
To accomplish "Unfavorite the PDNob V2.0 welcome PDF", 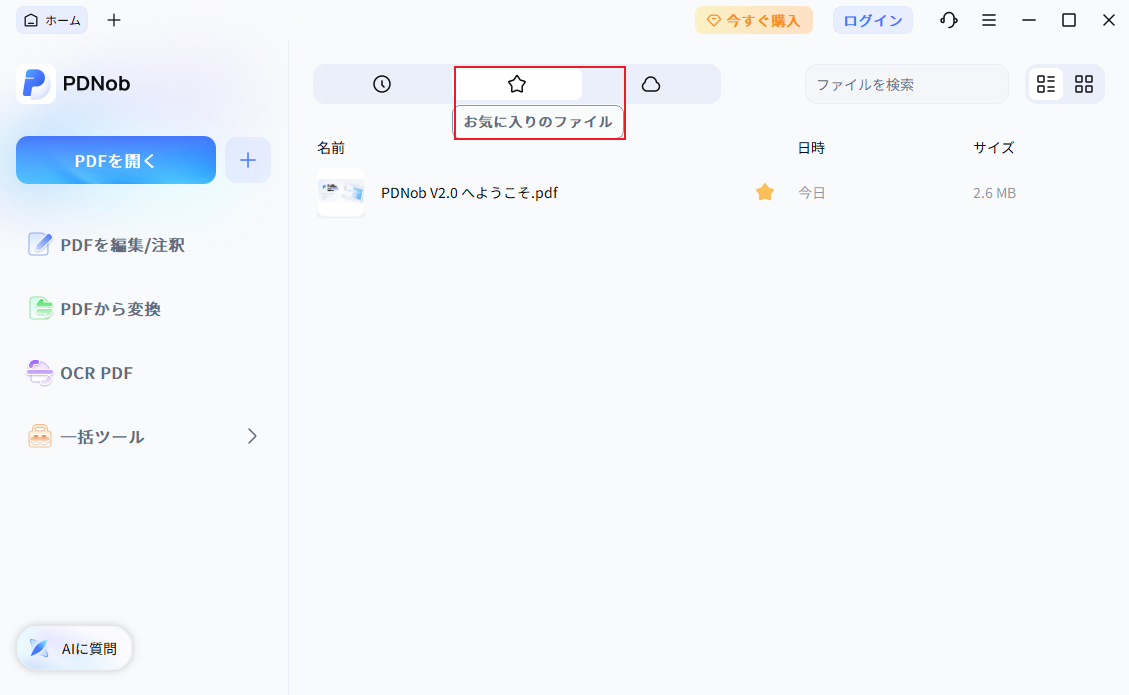I will tap(765, 192).
